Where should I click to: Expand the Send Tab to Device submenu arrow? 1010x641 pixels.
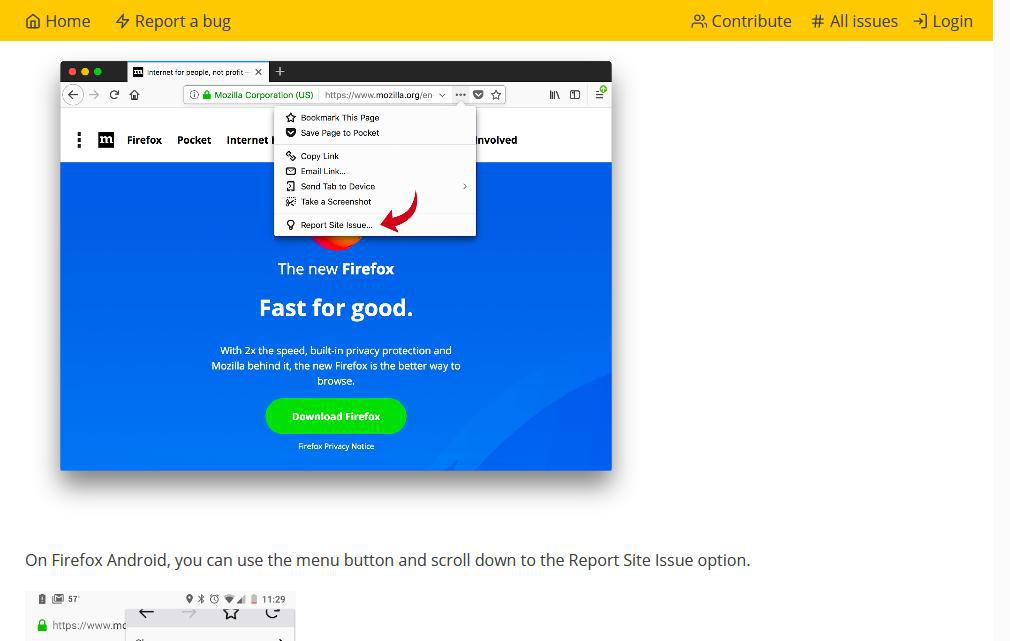[465, 186]
